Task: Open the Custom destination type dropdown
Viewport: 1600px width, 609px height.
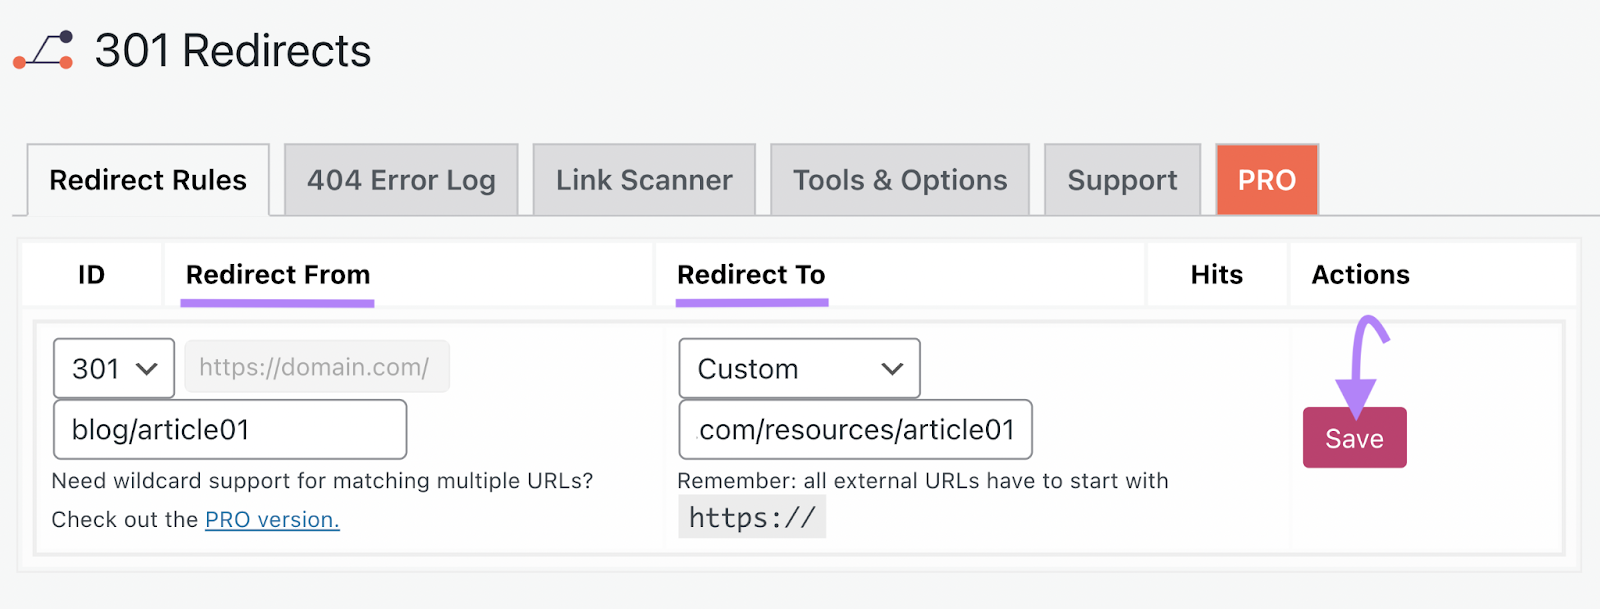Action: pyautogui.click(x=797, y=368)
